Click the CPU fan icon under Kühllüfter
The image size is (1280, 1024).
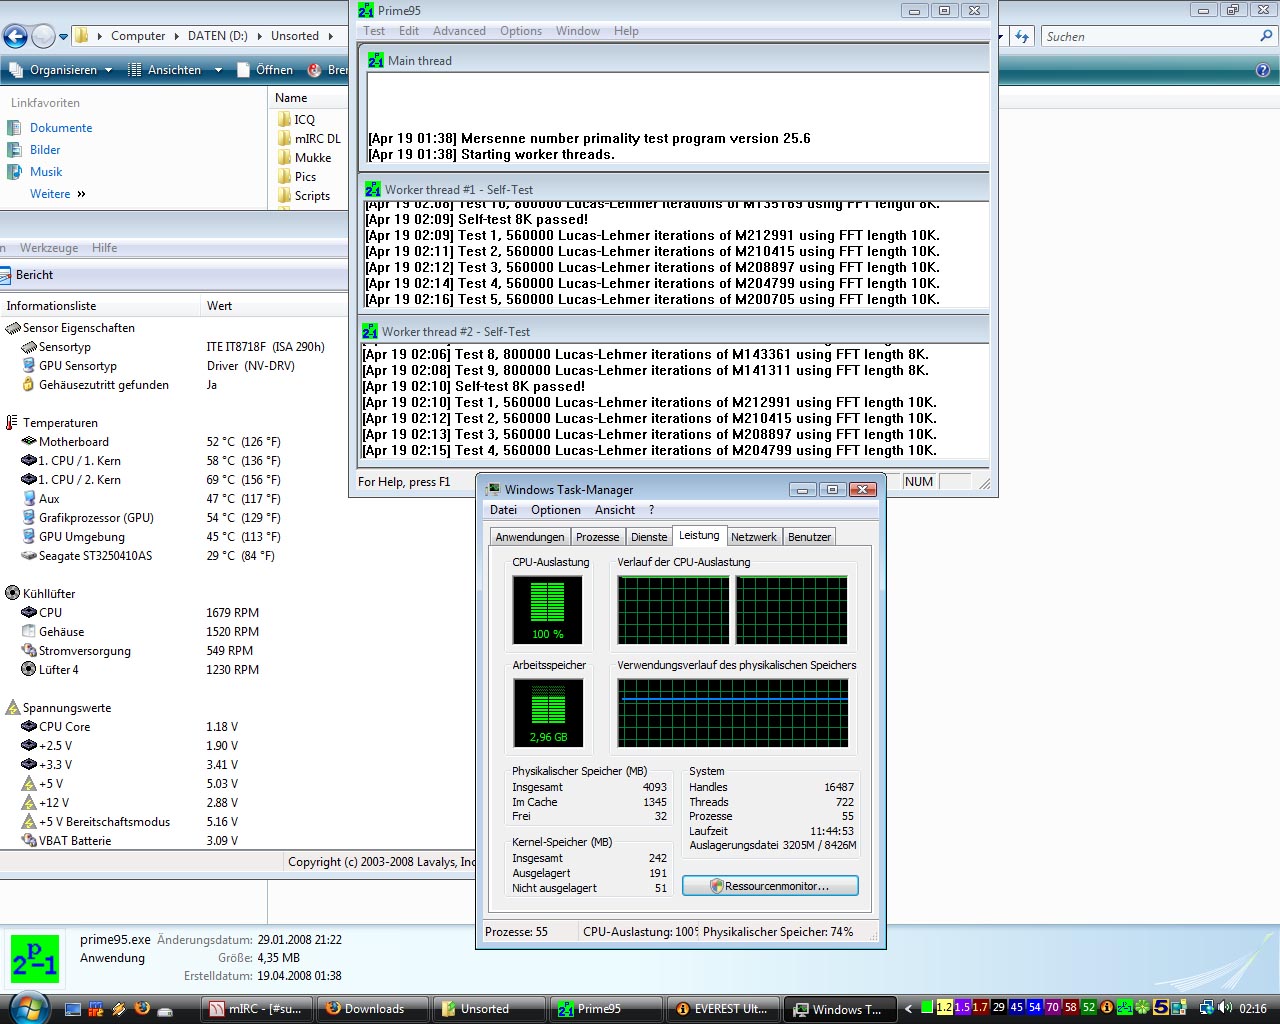click(29, 612)
